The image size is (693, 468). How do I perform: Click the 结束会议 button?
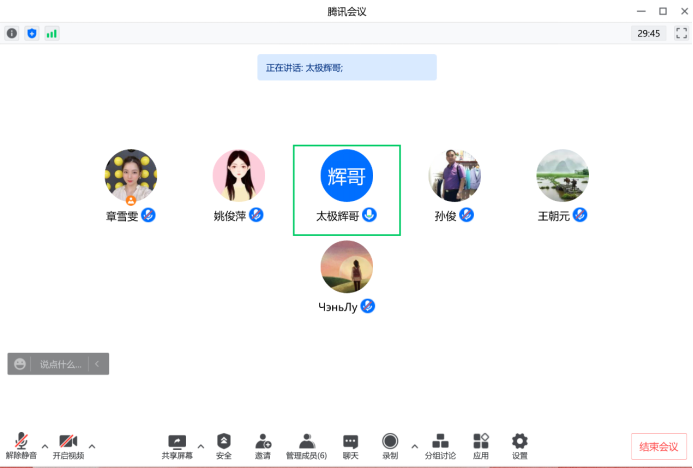(x=659, y=446)
